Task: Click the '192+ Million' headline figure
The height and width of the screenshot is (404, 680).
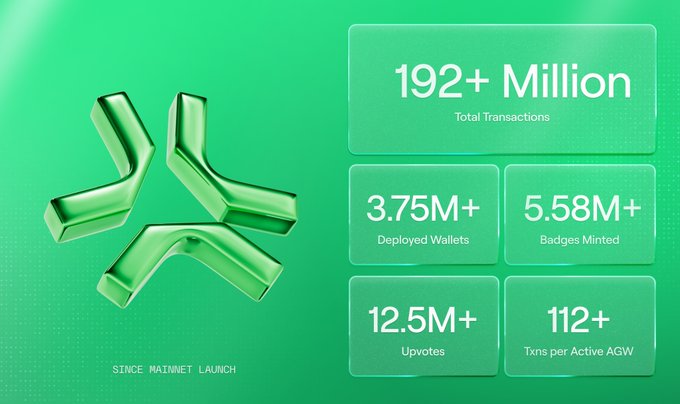Action: coord(513,81)
